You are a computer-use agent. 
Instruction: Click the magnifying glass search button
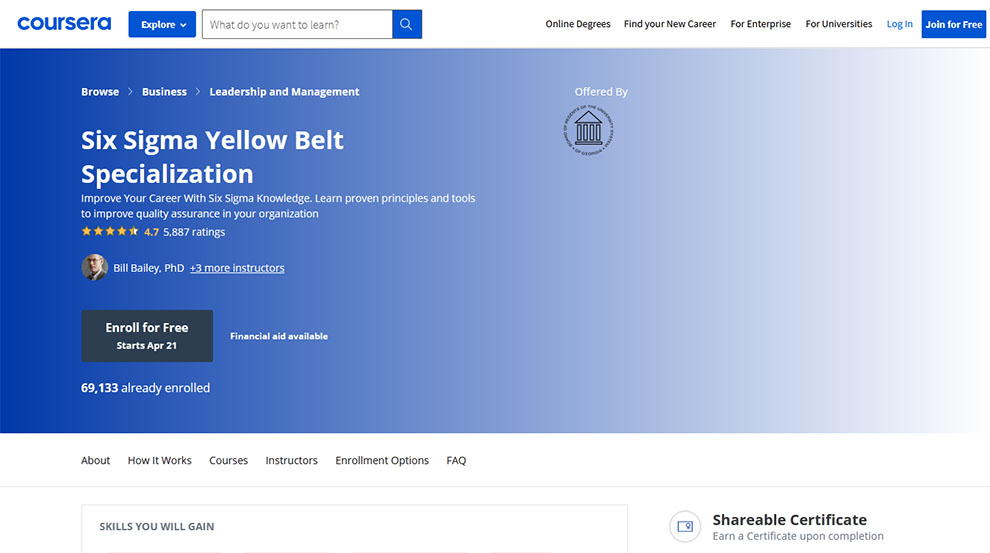[x=407, y=25]
